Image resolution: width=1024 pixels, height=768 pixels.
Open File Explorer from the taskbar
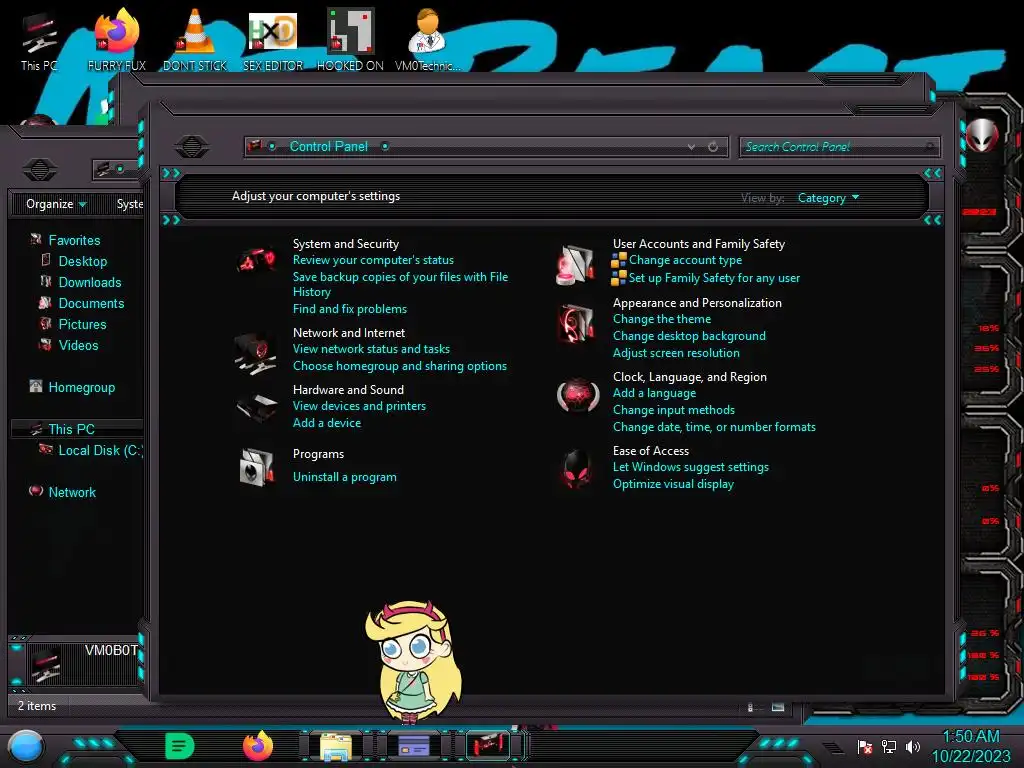coord(336,746)
